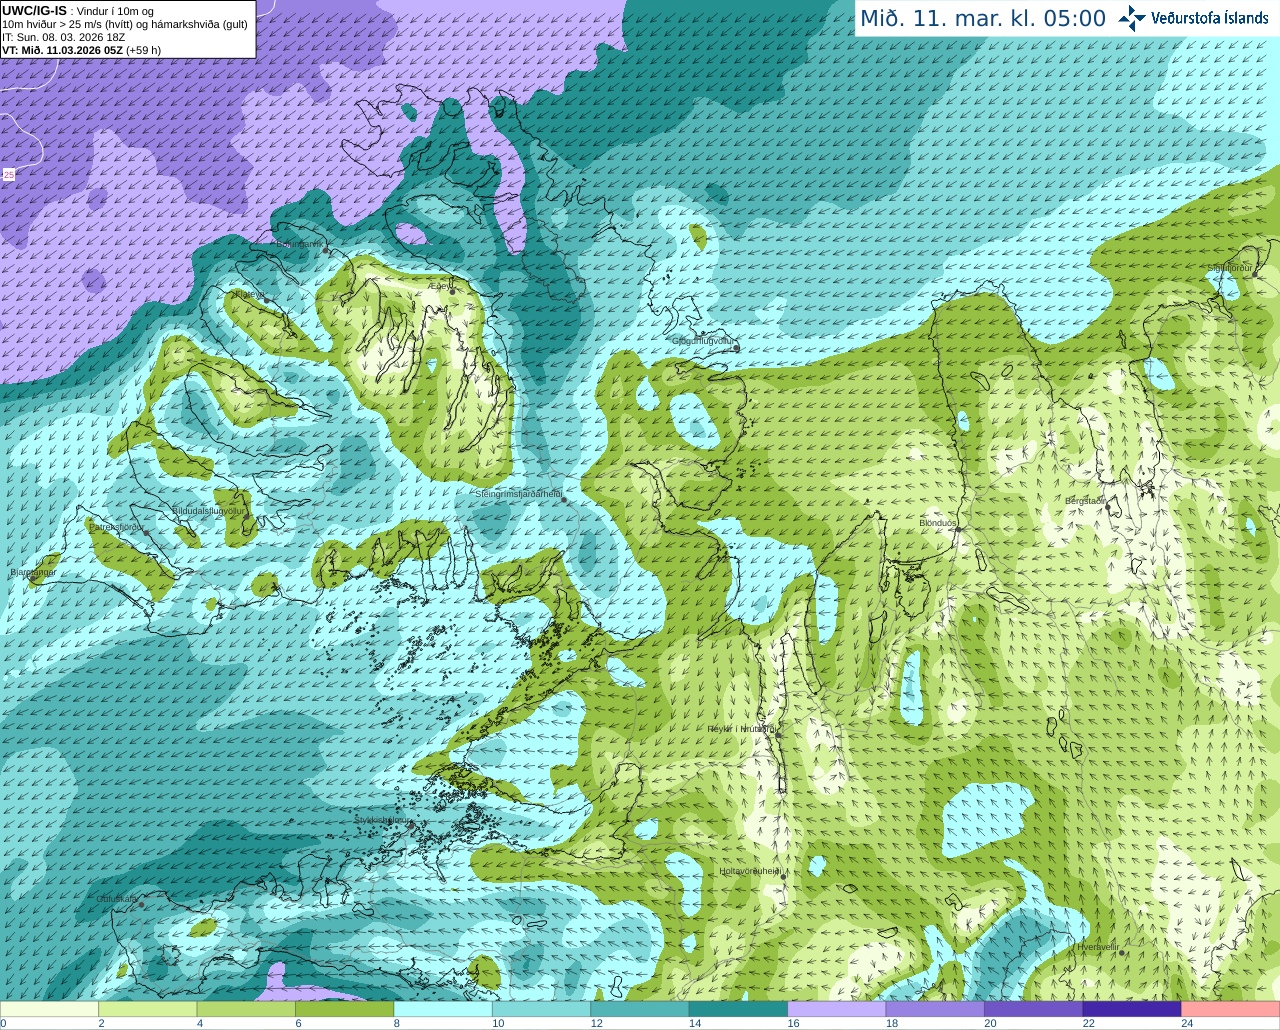Select the 16–18 m/s lavender legend swatch
This screenshot has width=1280, height=1030.
click(x=837, y=1009)
